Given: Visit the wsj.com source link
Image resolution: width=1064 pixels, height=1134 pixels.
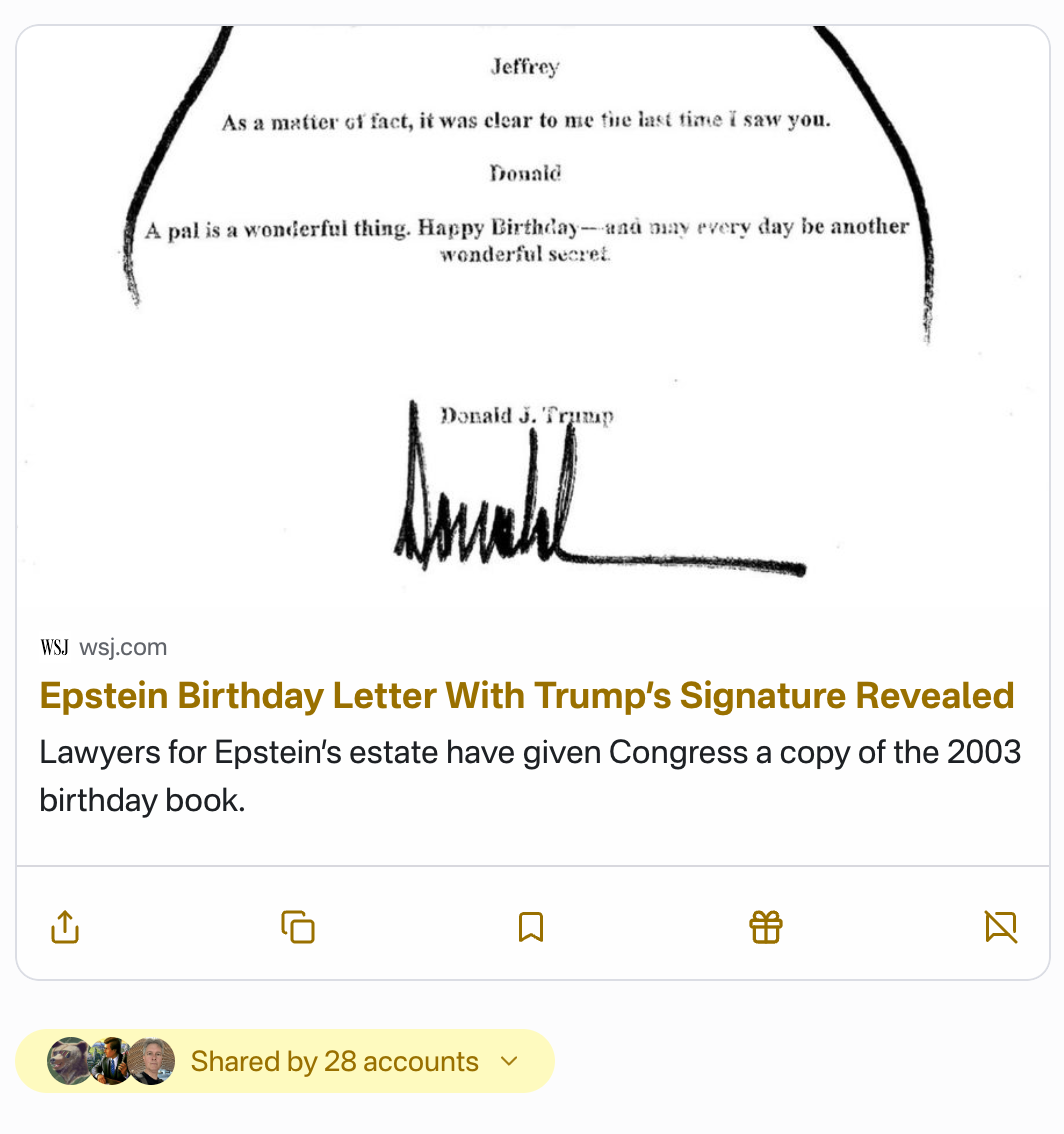Looking at the screenshot, I should point(123,648).
